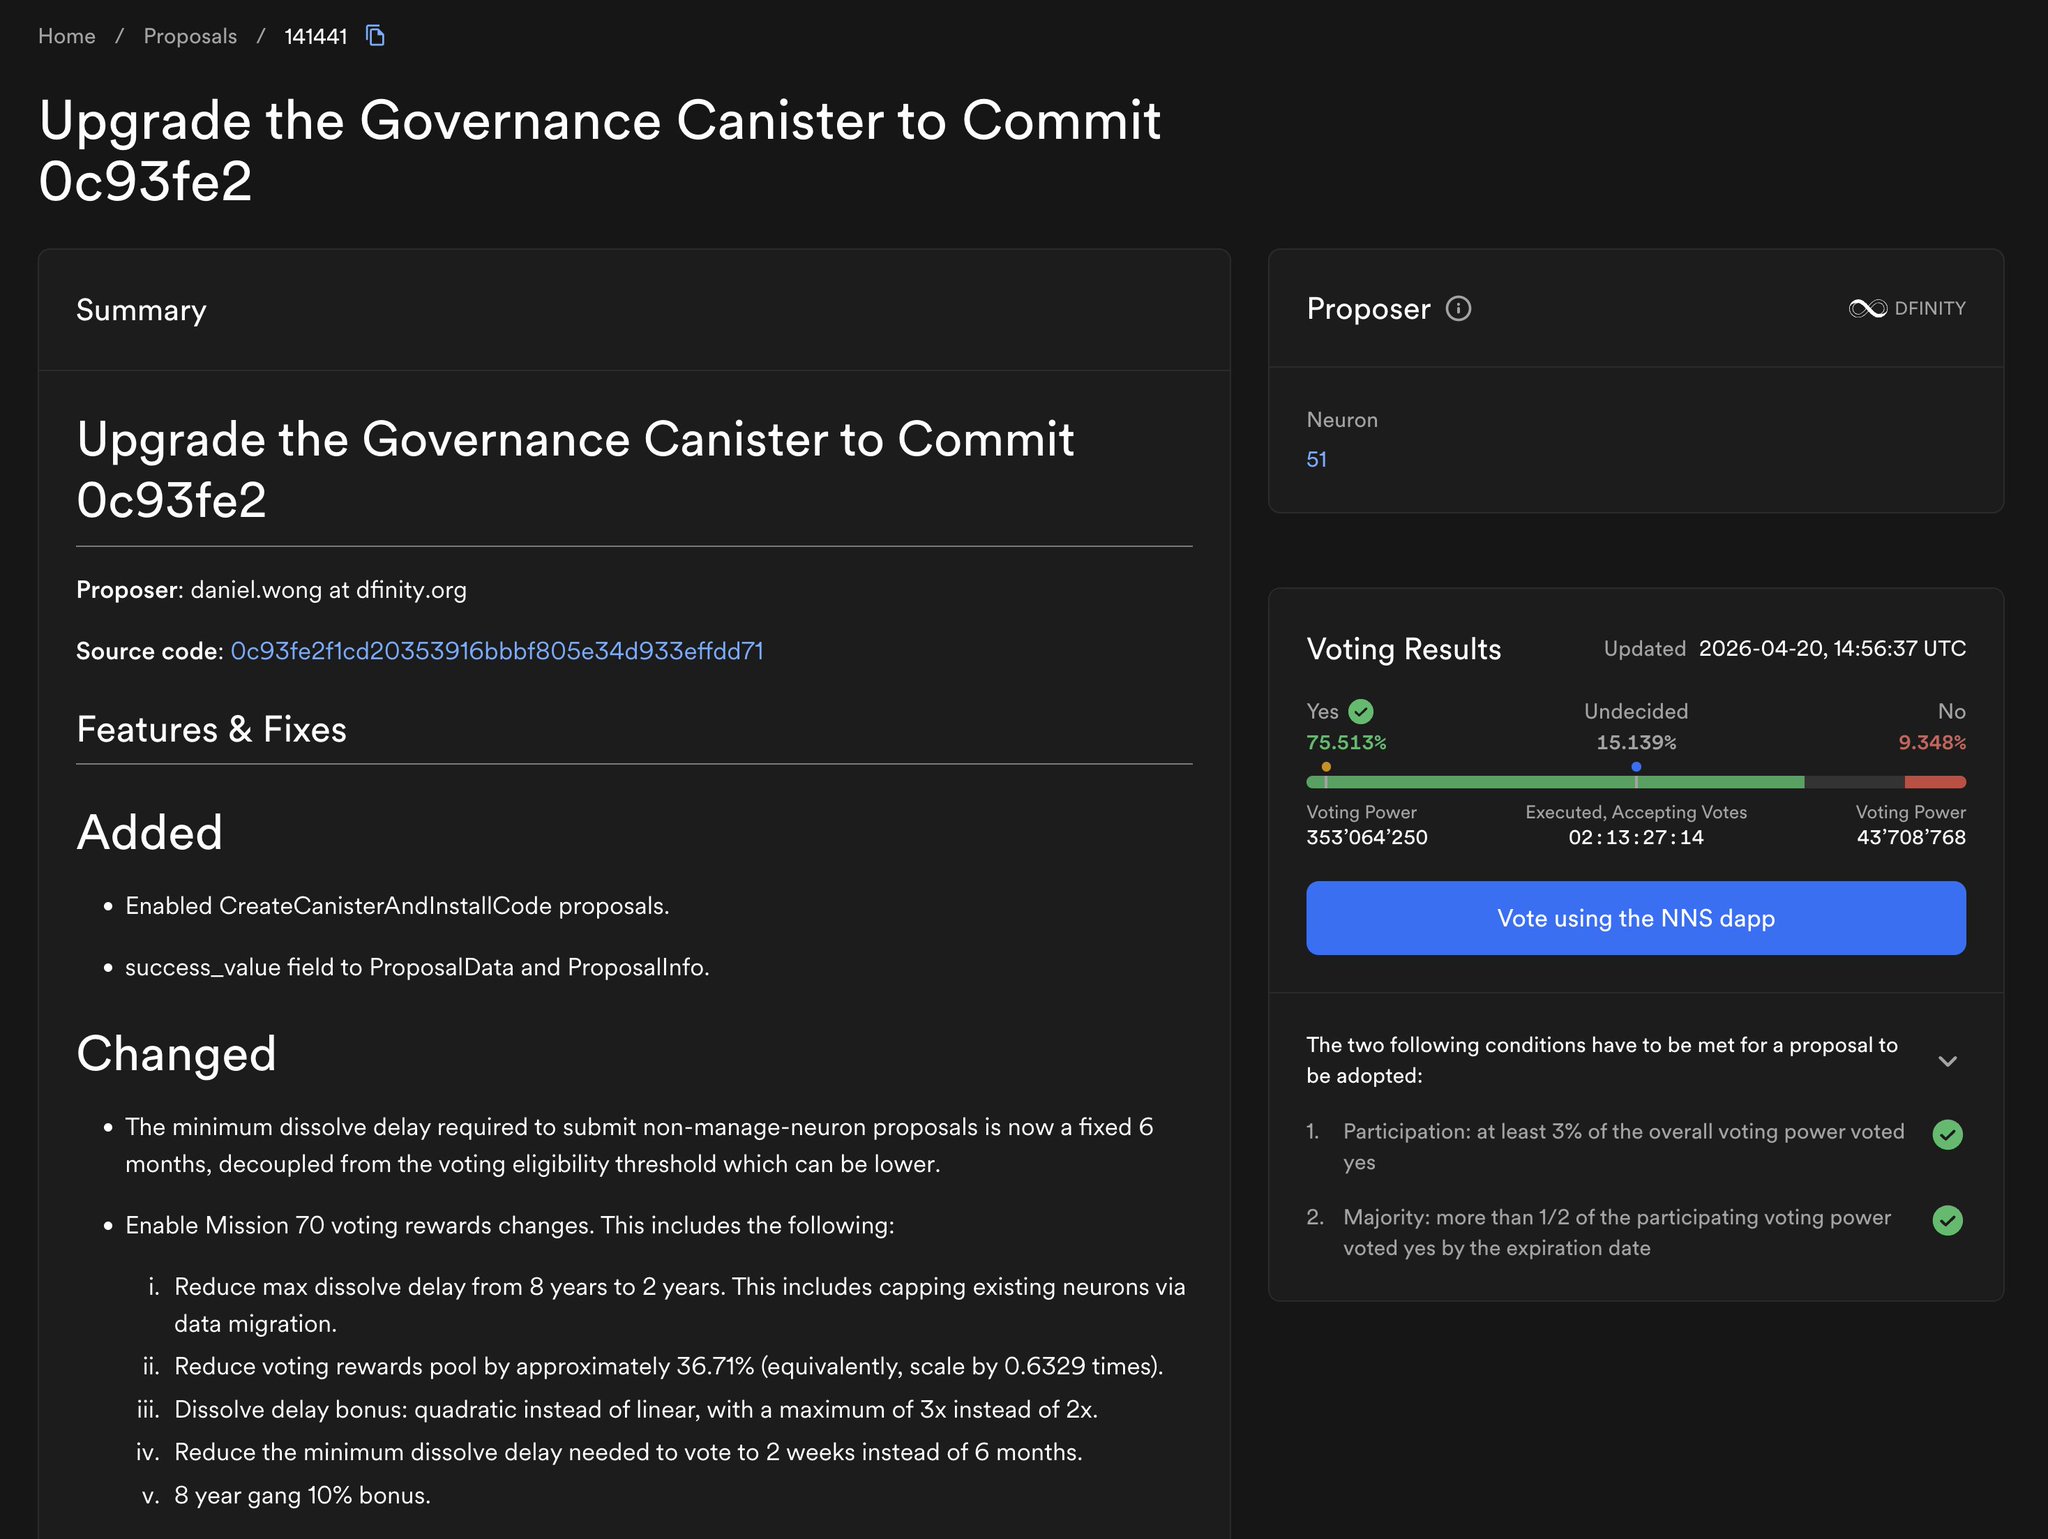Click the DFINITY infinity logo
2048x1539 pixels.
pyautogui.click(x=1867, y=309)
